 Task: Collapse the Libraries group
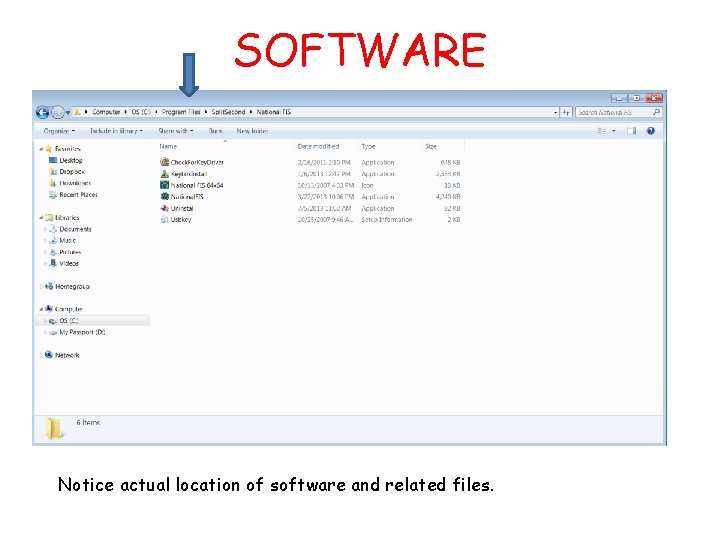point(41,218)
